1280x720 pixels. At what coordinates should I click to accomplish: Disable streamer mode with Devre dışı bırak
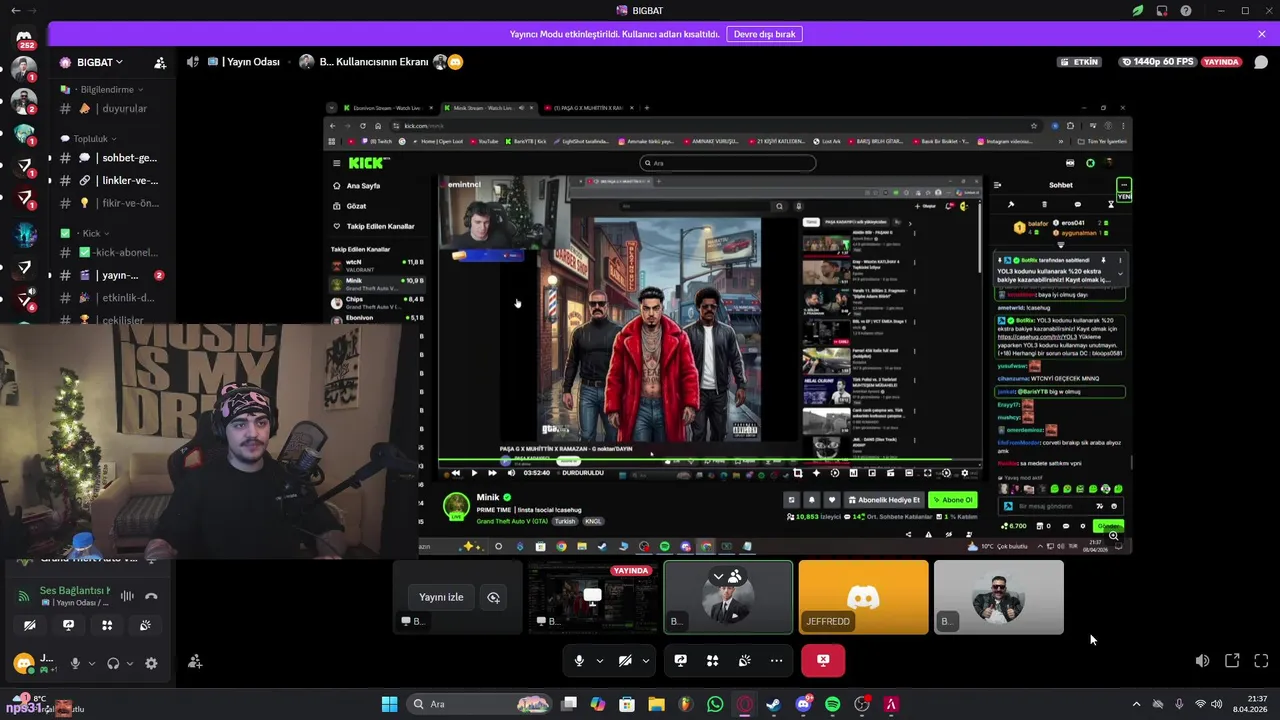765,34
